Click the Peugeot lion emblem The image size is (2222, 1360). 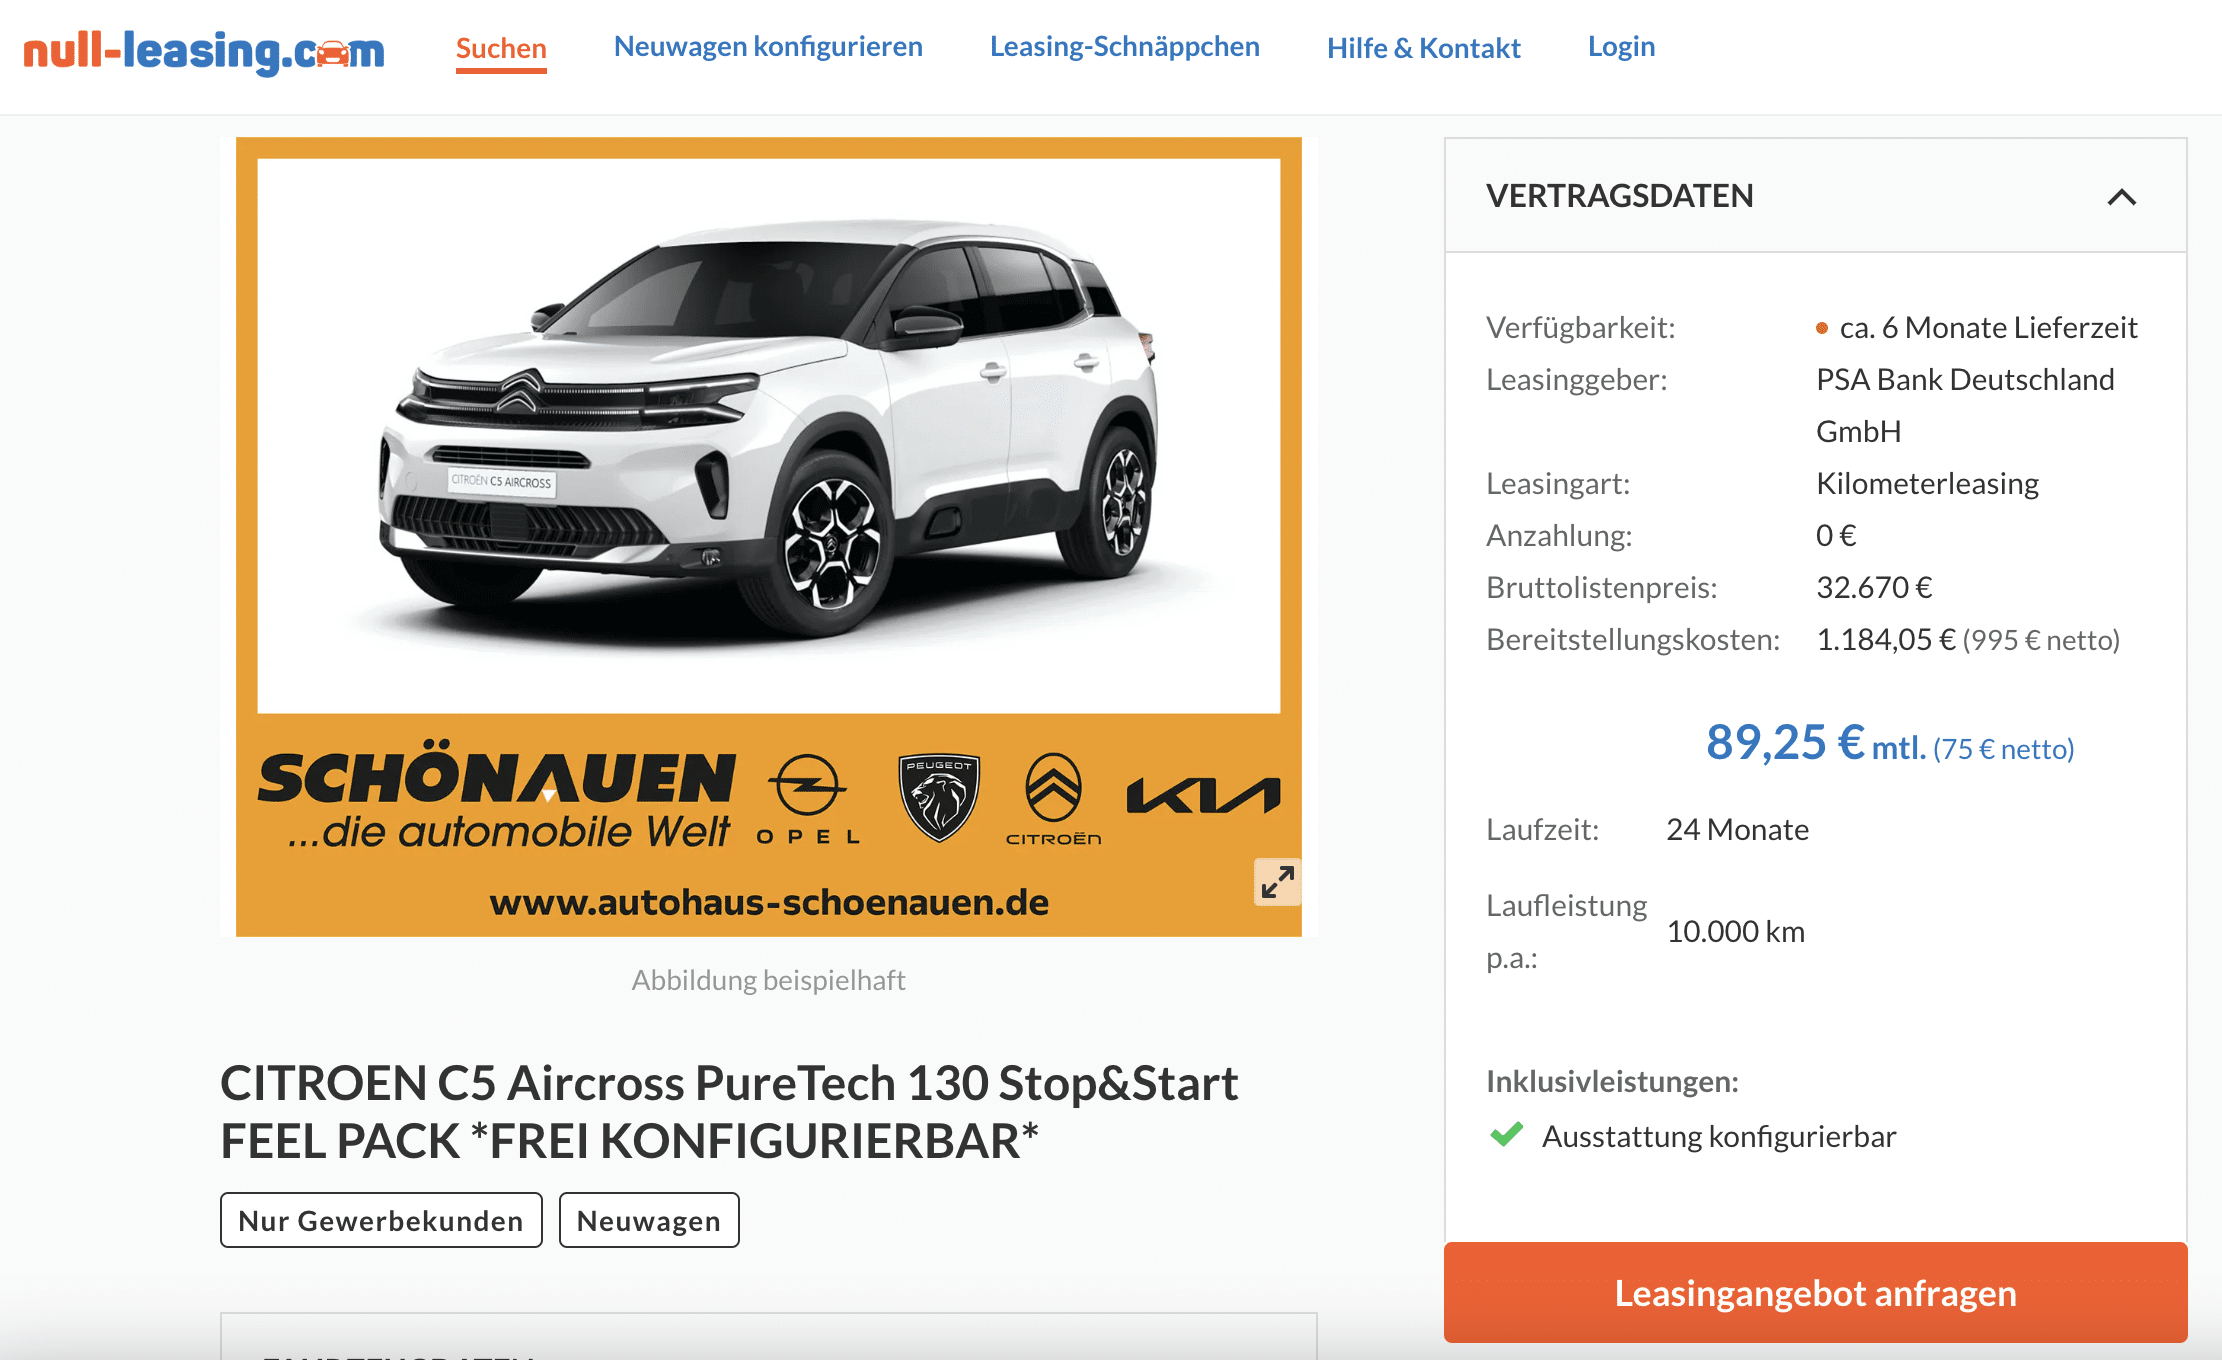939,797
